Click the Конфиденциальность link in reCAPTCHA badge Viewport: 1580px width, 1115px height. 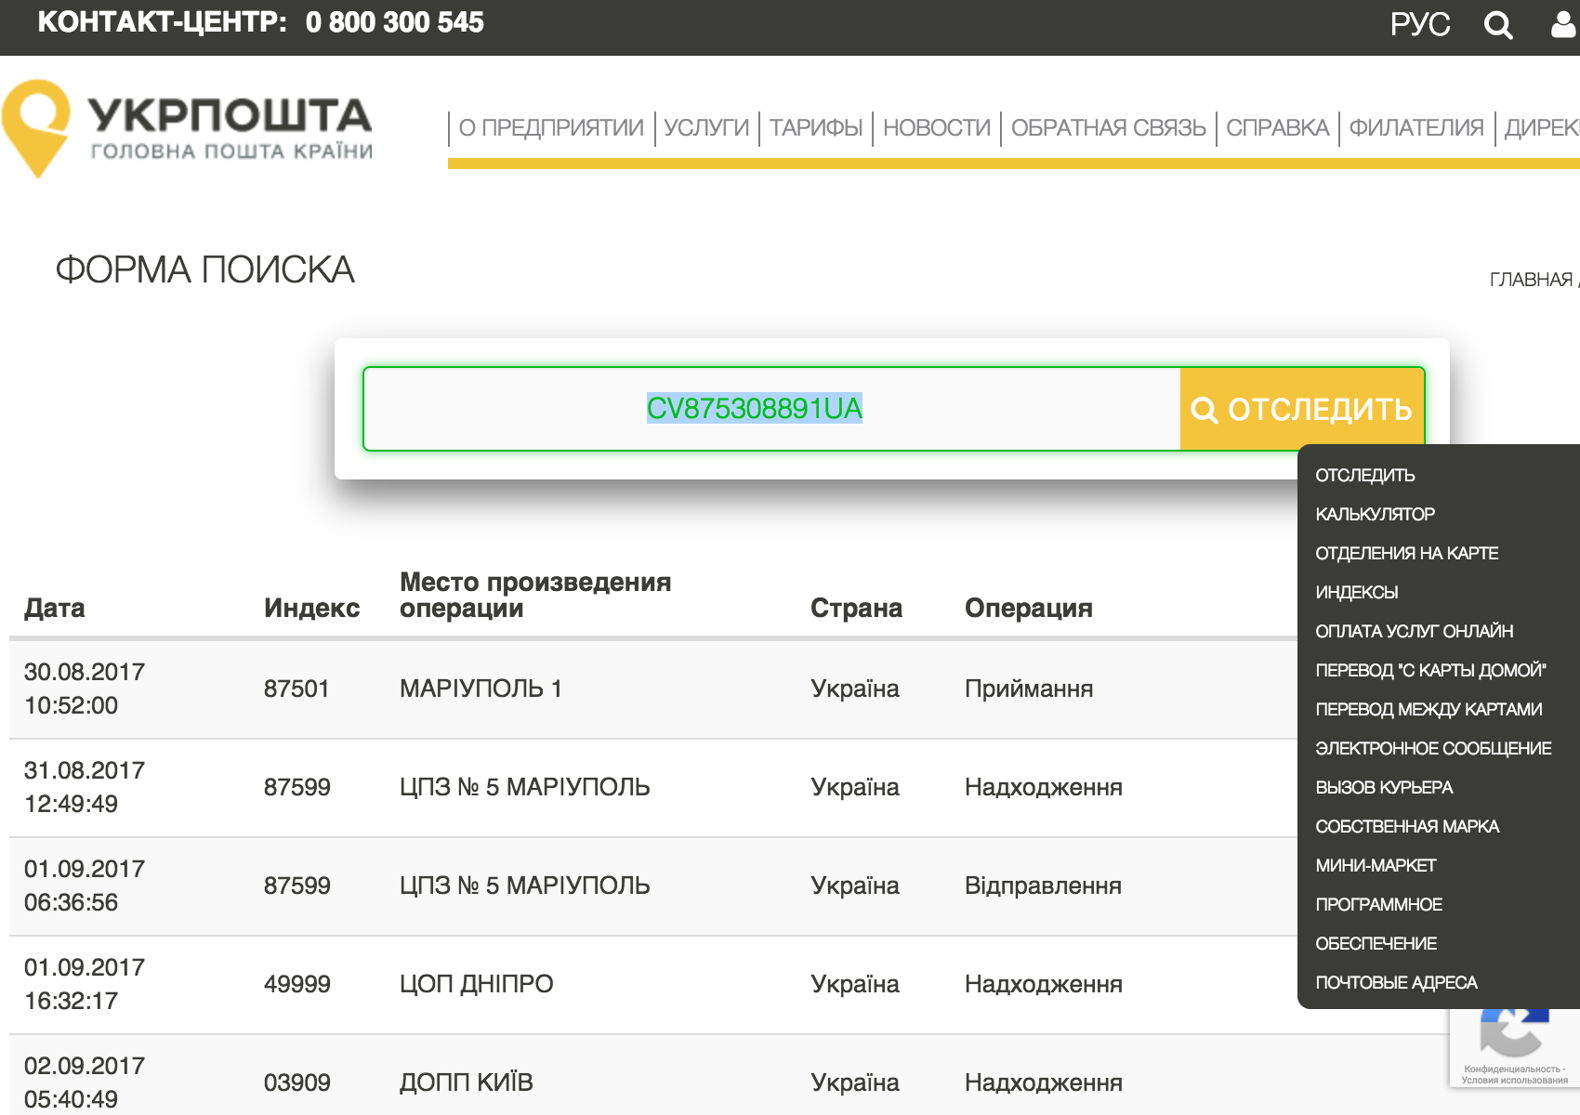1511,1069
